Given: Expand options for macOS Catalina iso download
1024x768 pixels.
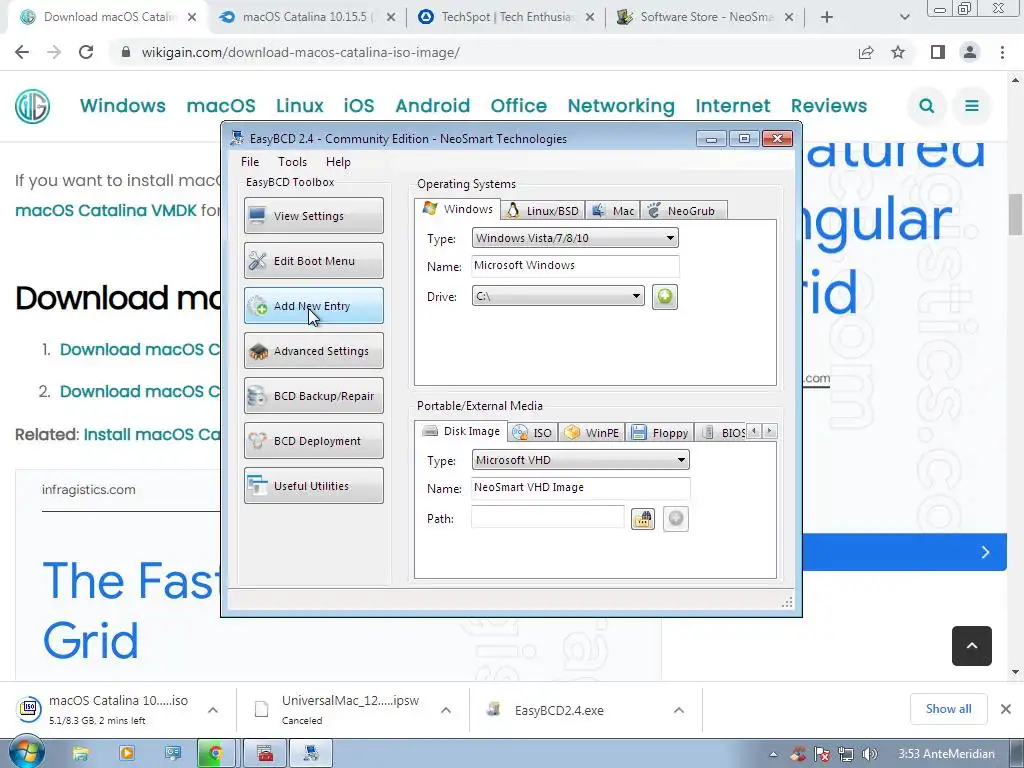Looking at the screenshot, I should [x=213, y=710].
